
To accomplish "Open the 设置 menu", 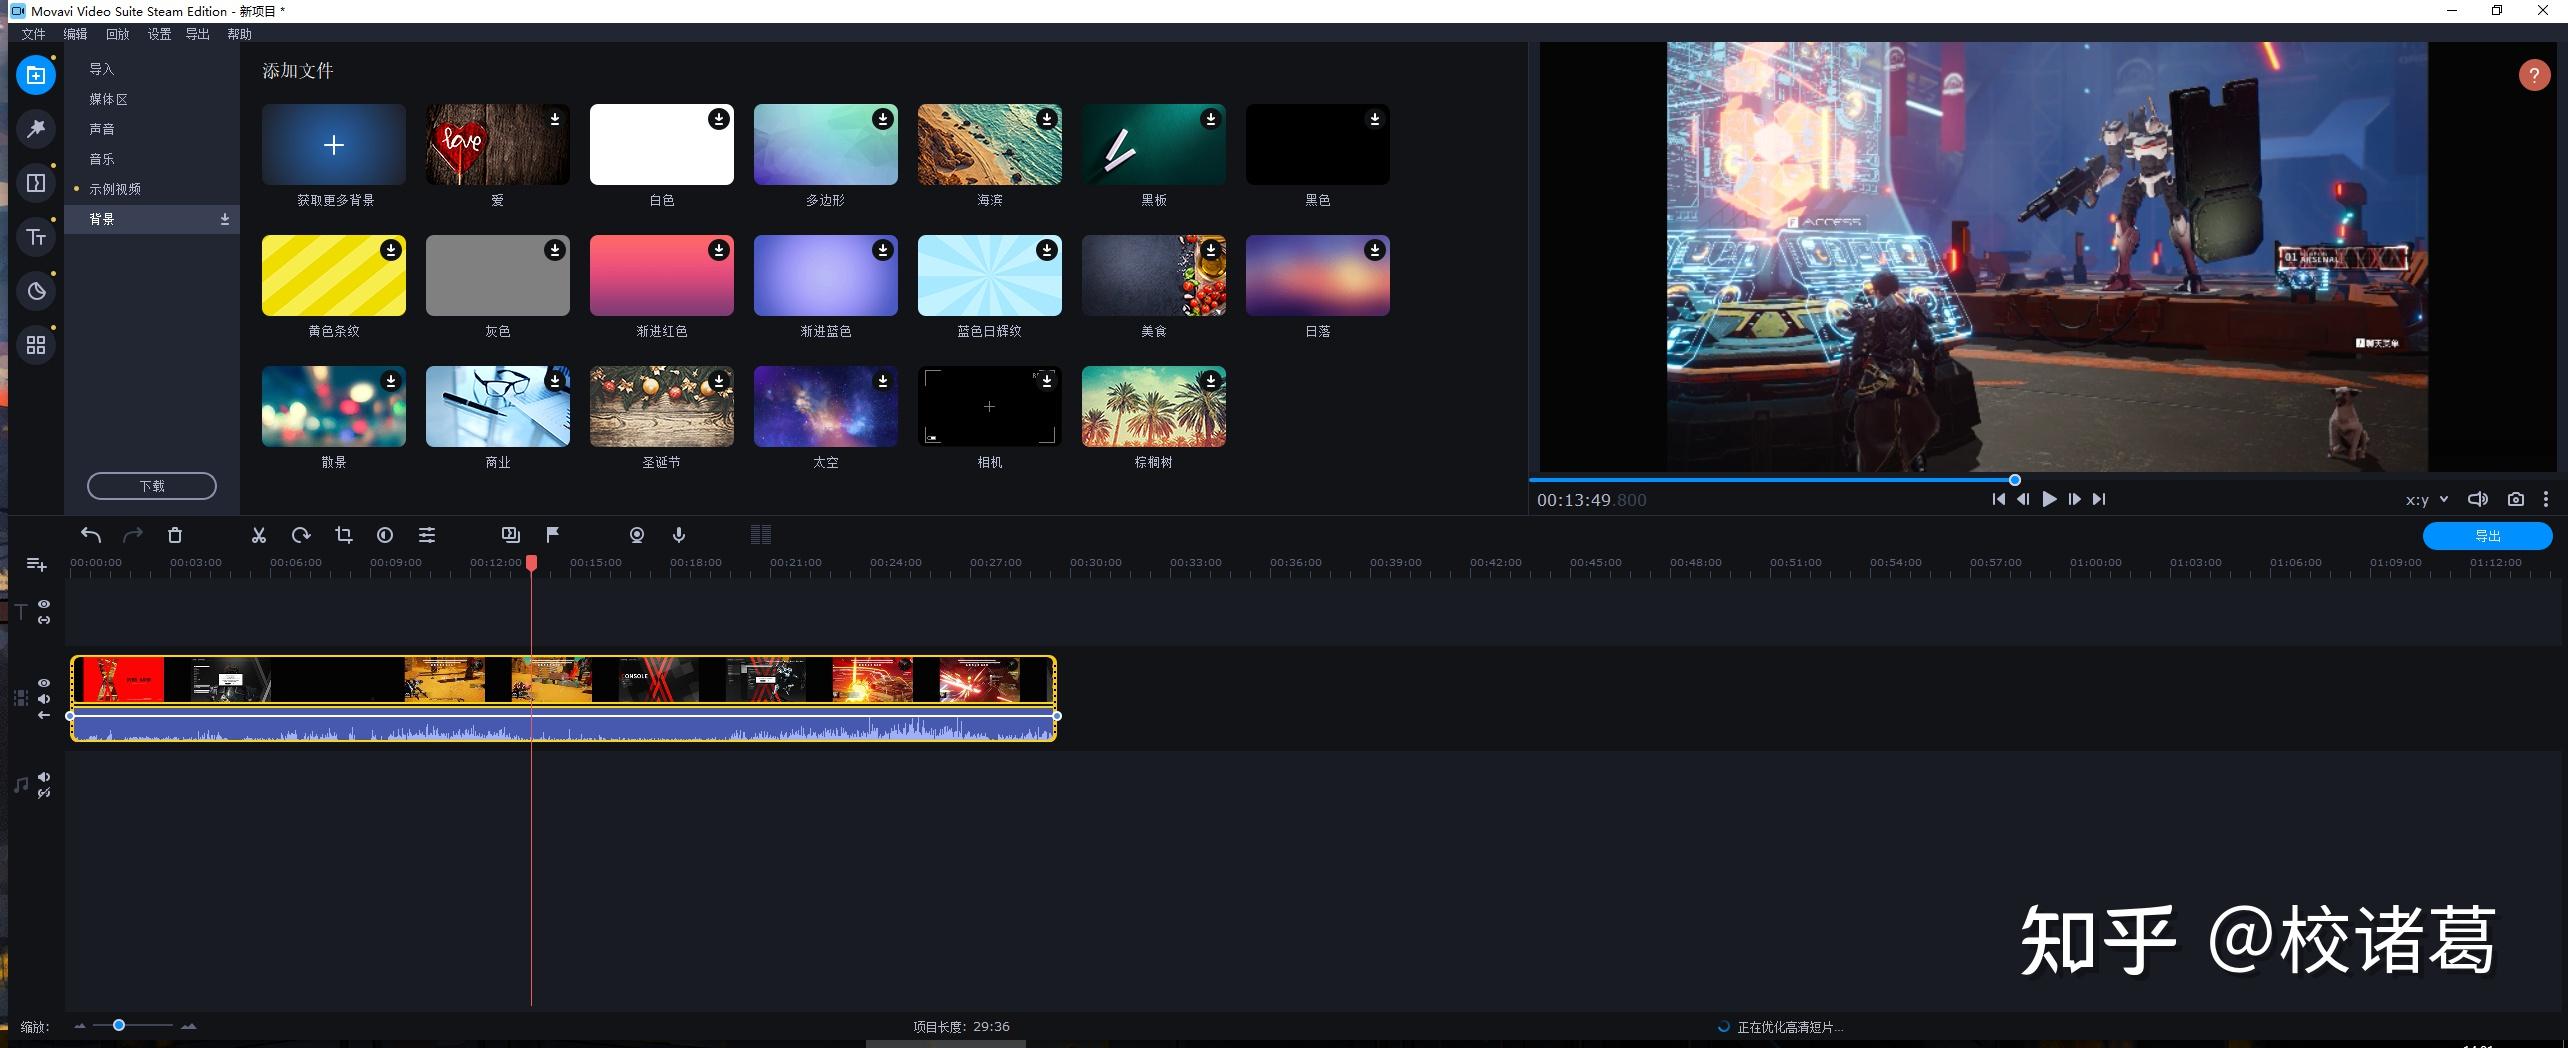I will pos(159,34).
